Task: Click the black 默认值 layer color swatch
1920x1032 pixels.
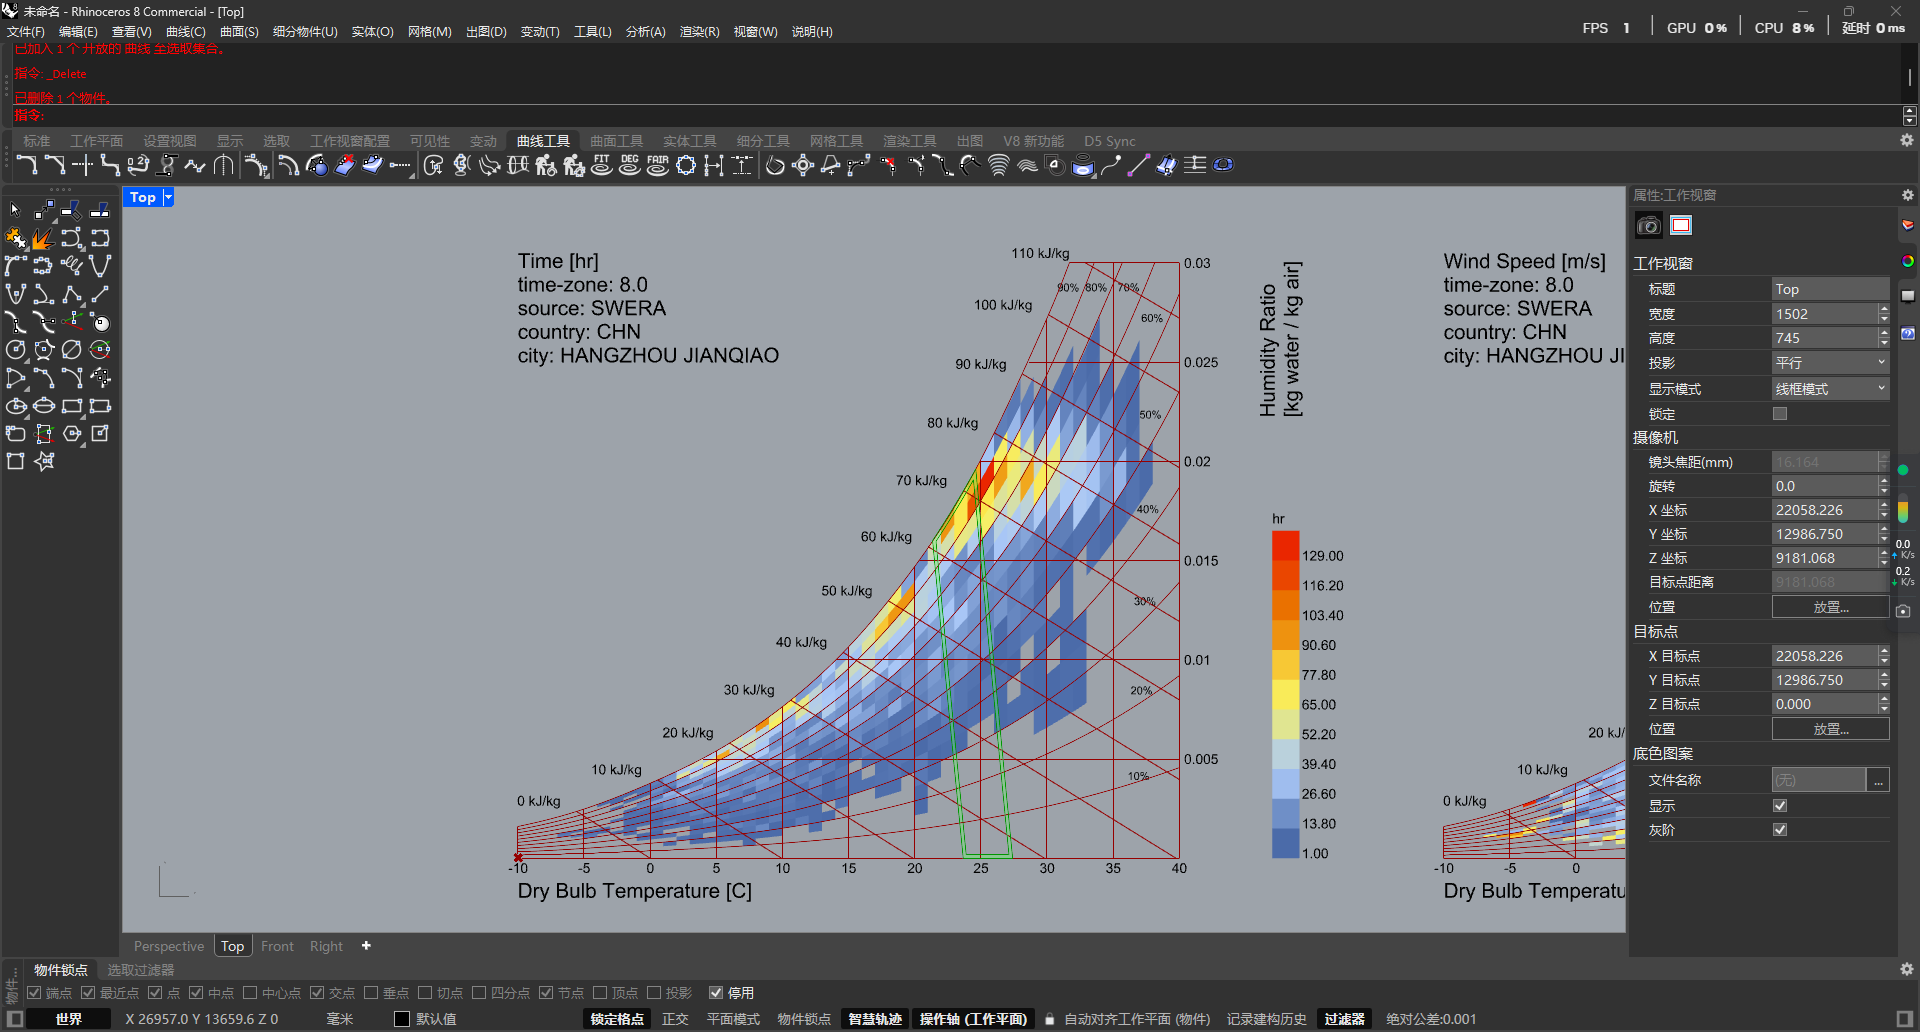Action: click(402, 1019)
